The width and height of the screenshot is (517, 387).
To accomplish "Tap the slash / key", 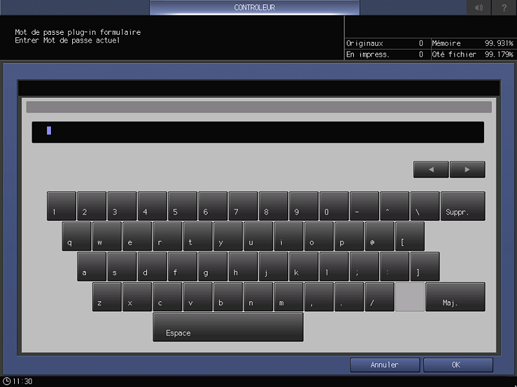I will (x=379, y=297).
